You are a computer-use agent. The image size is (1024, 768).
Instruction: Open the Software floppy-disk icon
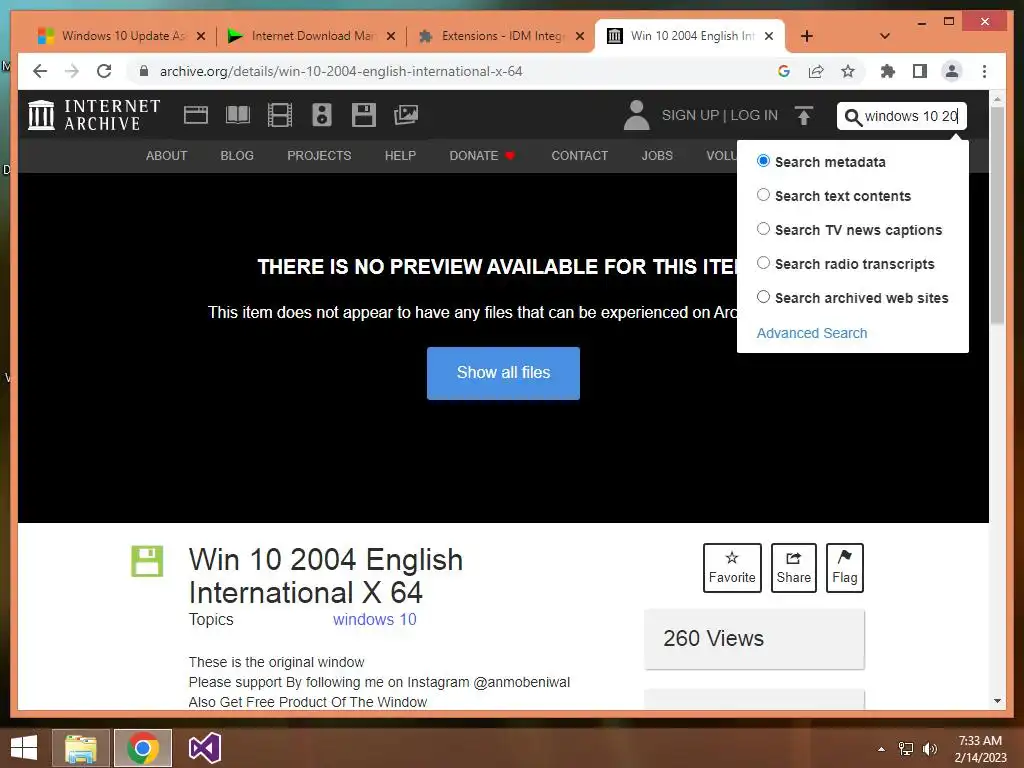point(363,116)
